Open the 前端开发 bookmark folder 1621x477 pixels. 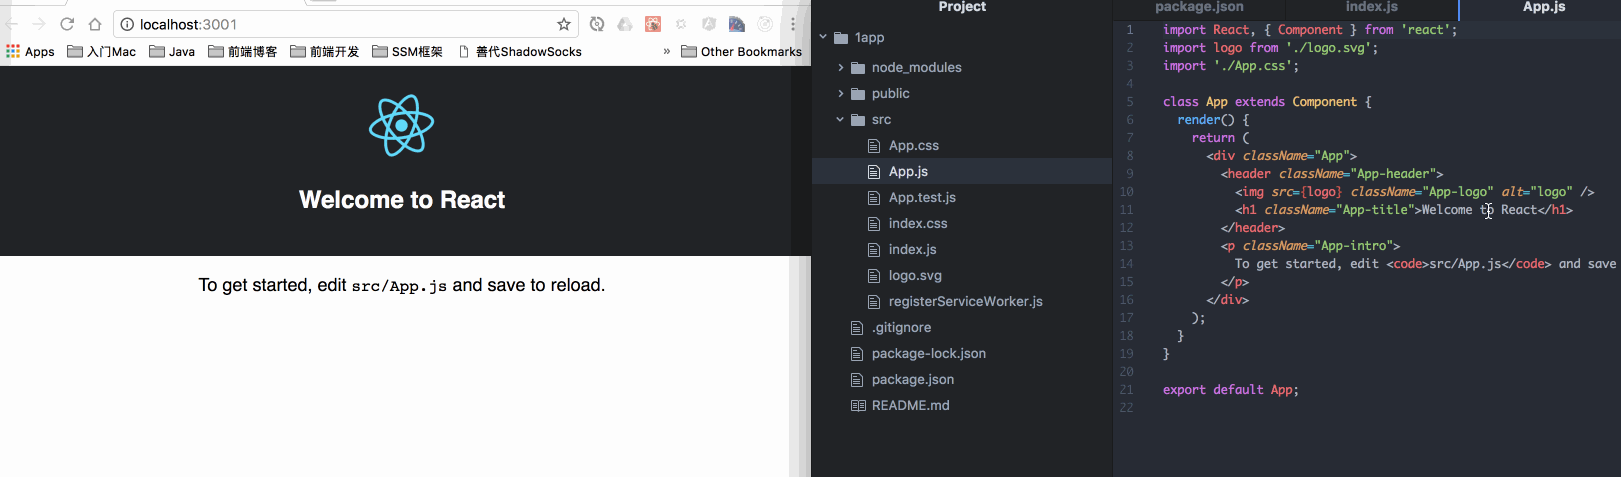324,51
